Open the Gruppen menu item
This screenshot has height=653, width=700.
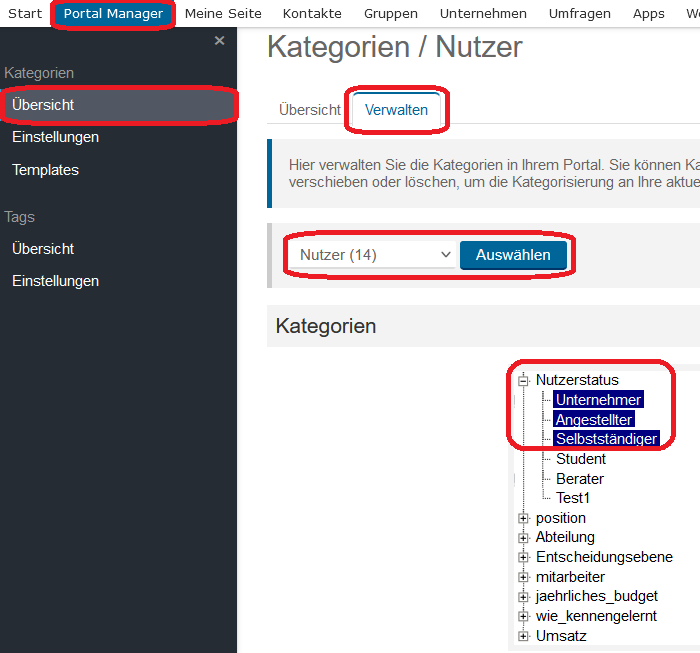point(391,13)
